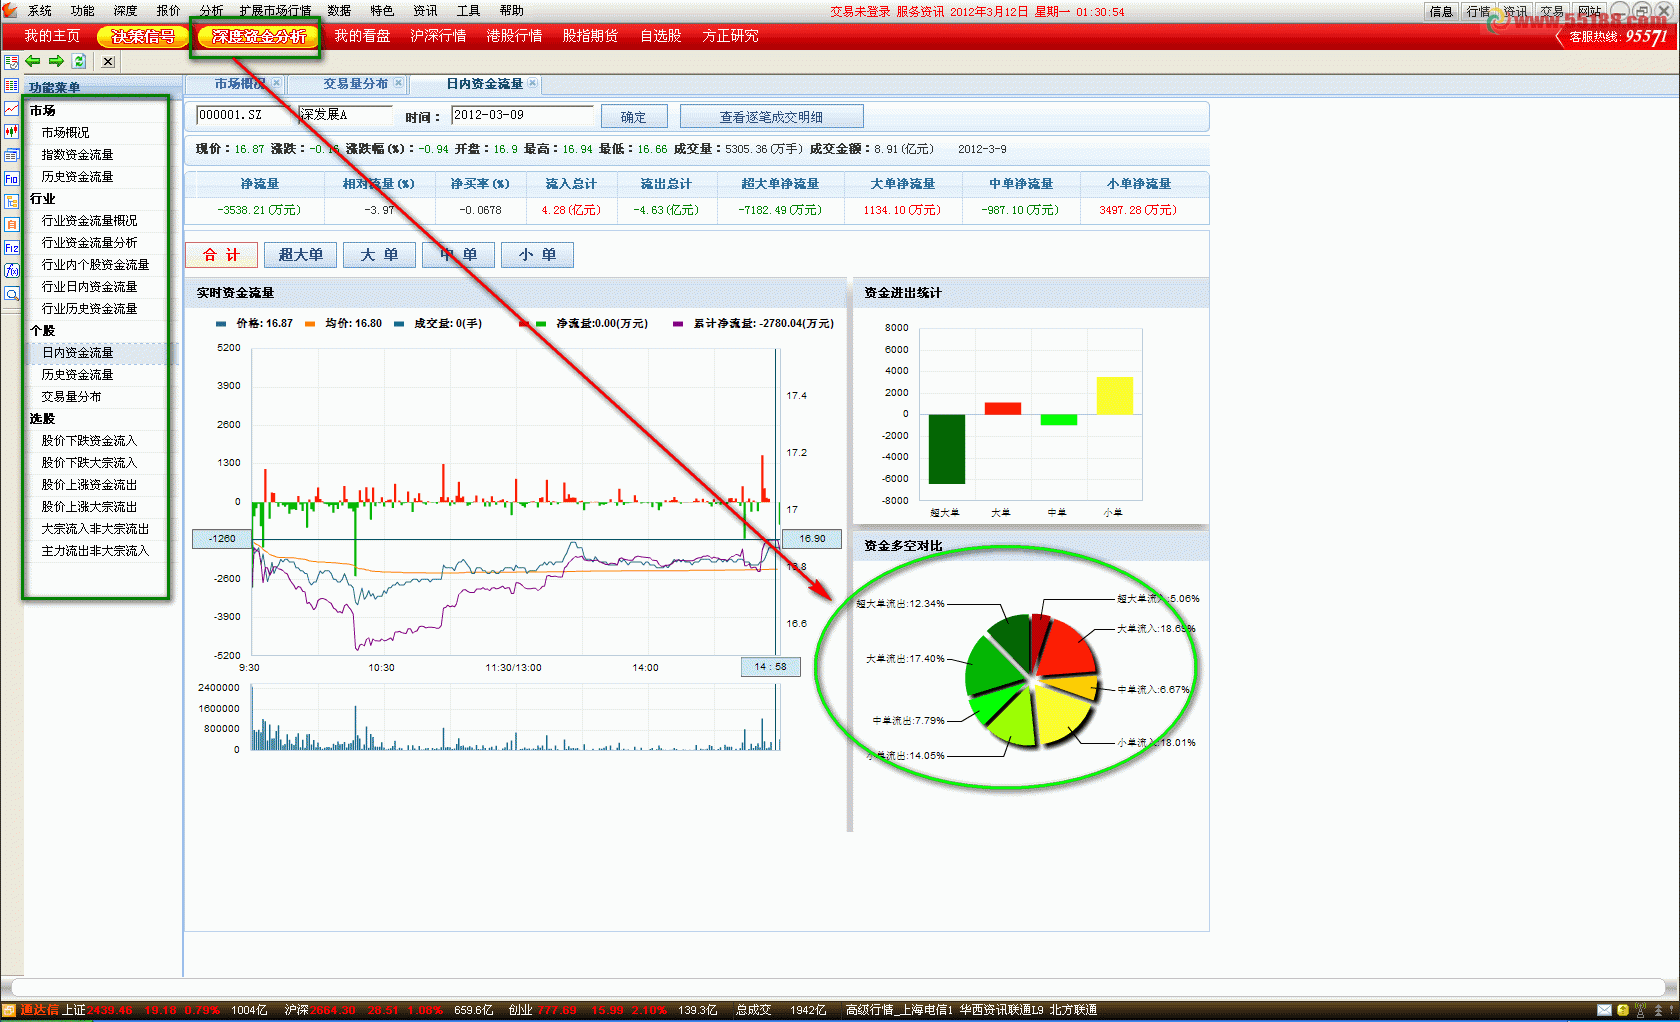
Task: Click the green forward arrow icon
Action: tap(56, 62)
